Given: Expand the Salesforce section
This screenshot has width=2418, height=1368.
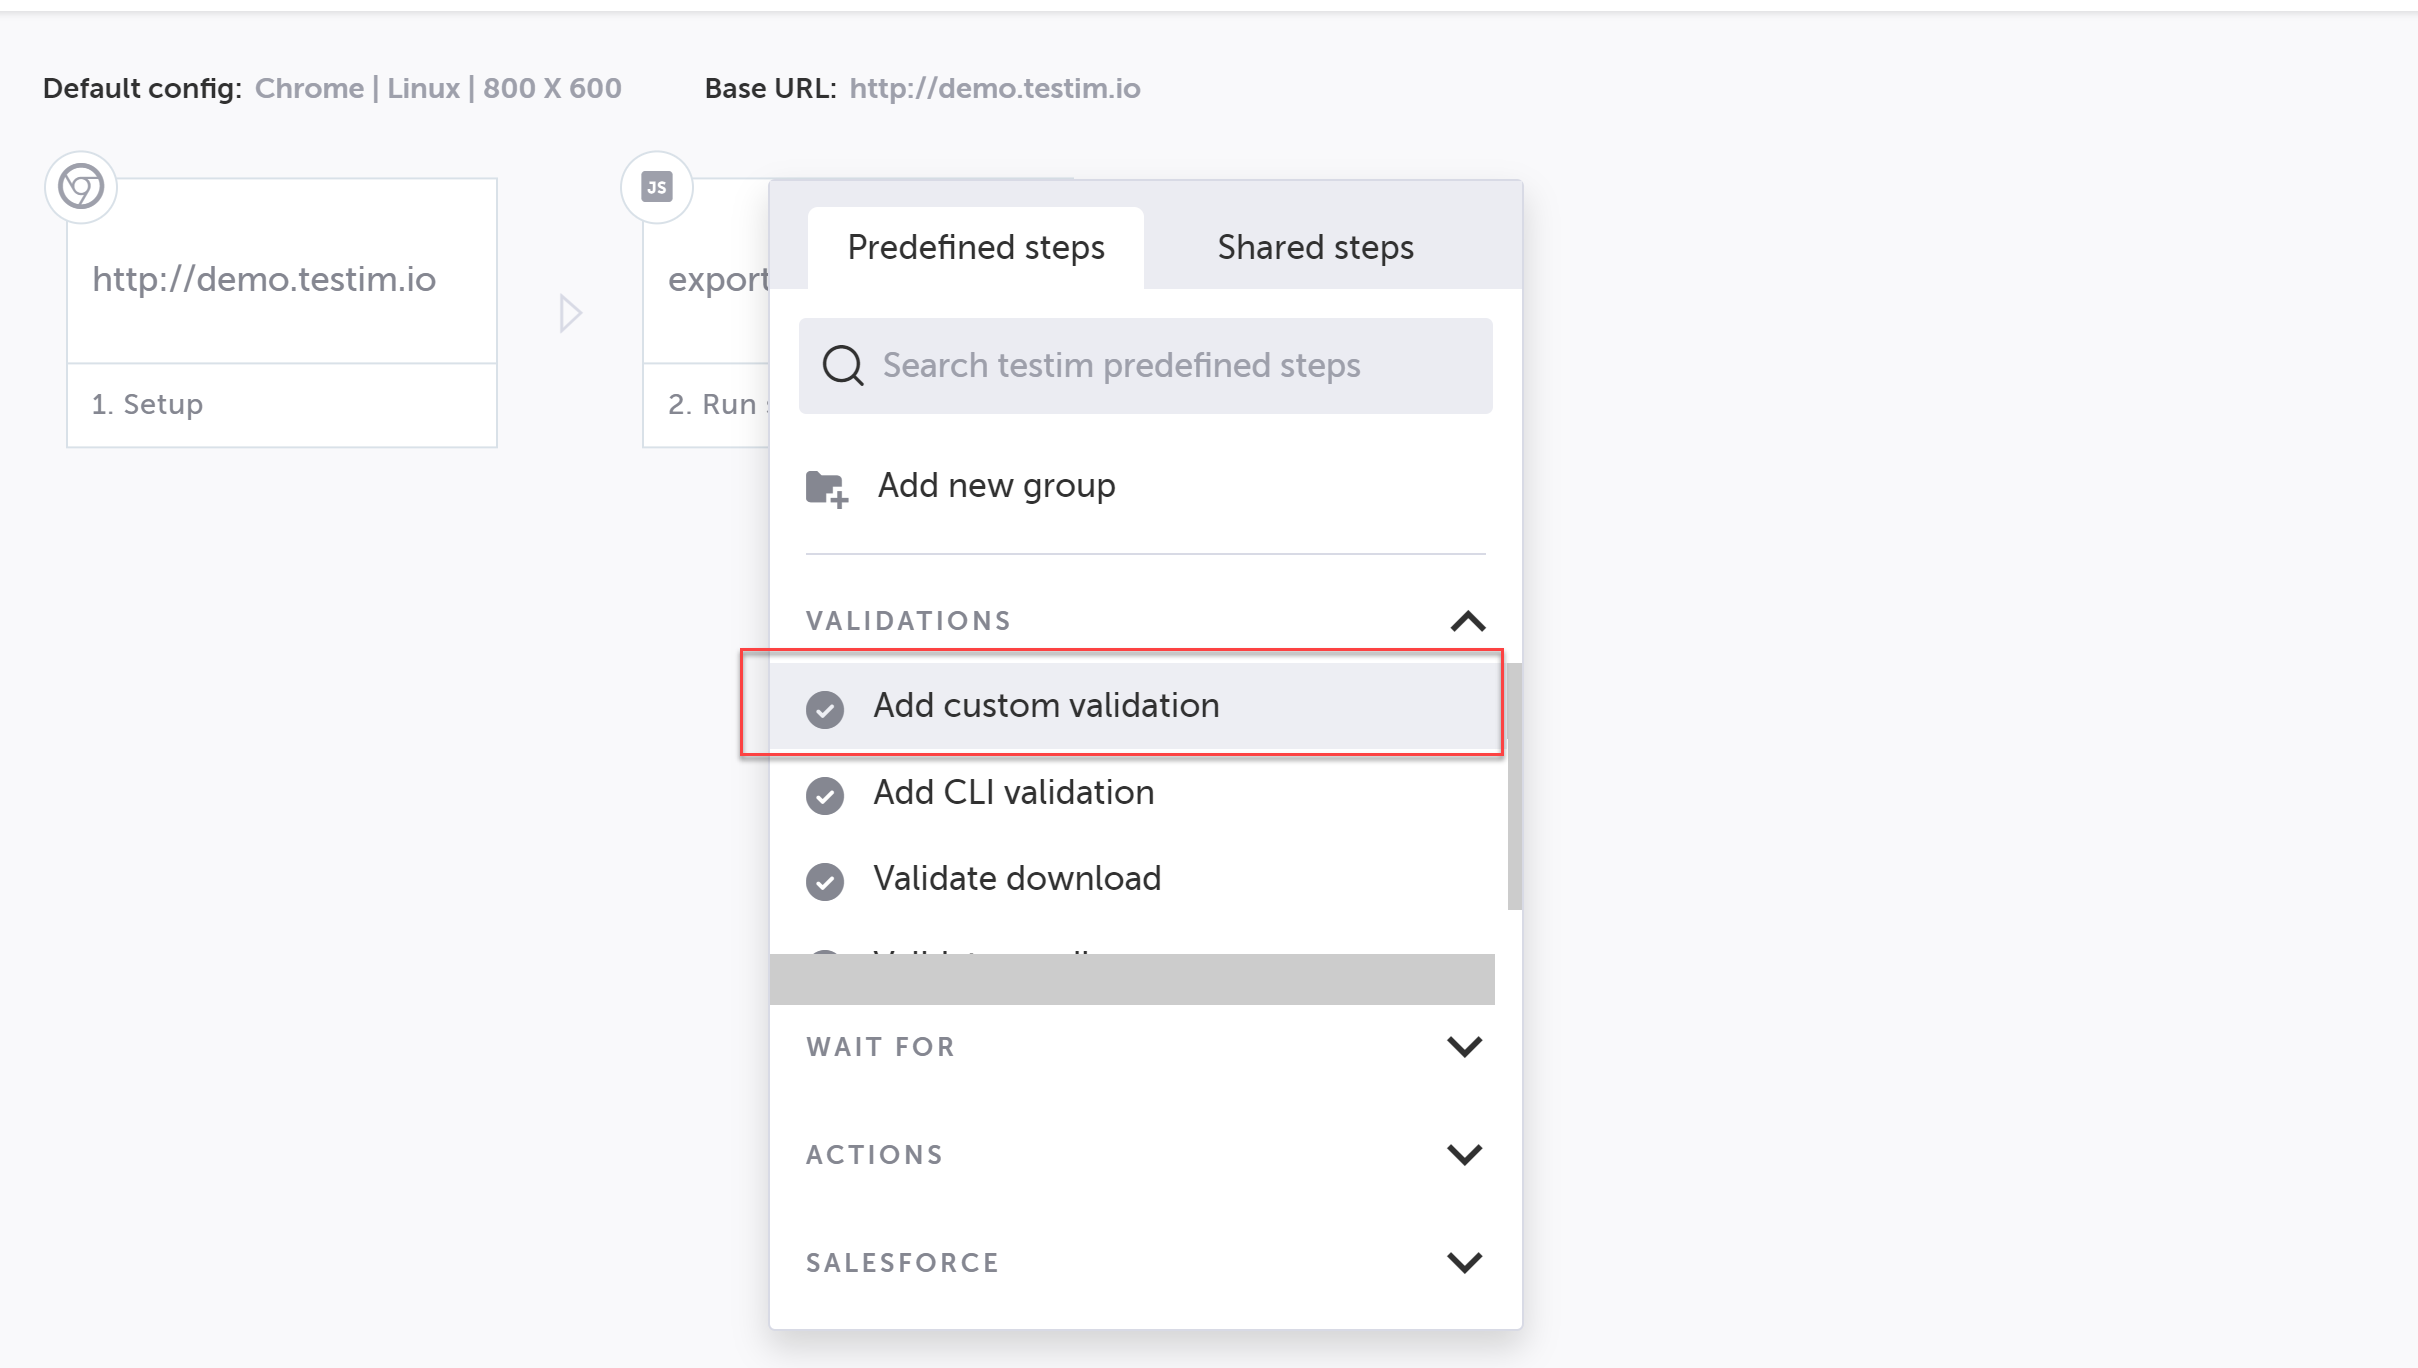Looking at the screenshot, I should 1464,1263.
